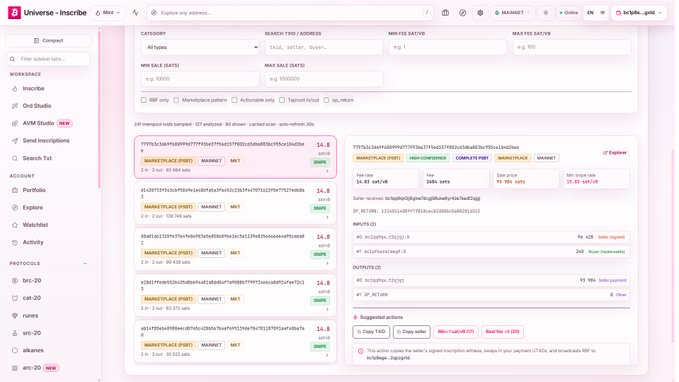Screen dimensions: 679x382
Task: Expand the chevron on the e28d1ffe card
Action: [327, 309]
